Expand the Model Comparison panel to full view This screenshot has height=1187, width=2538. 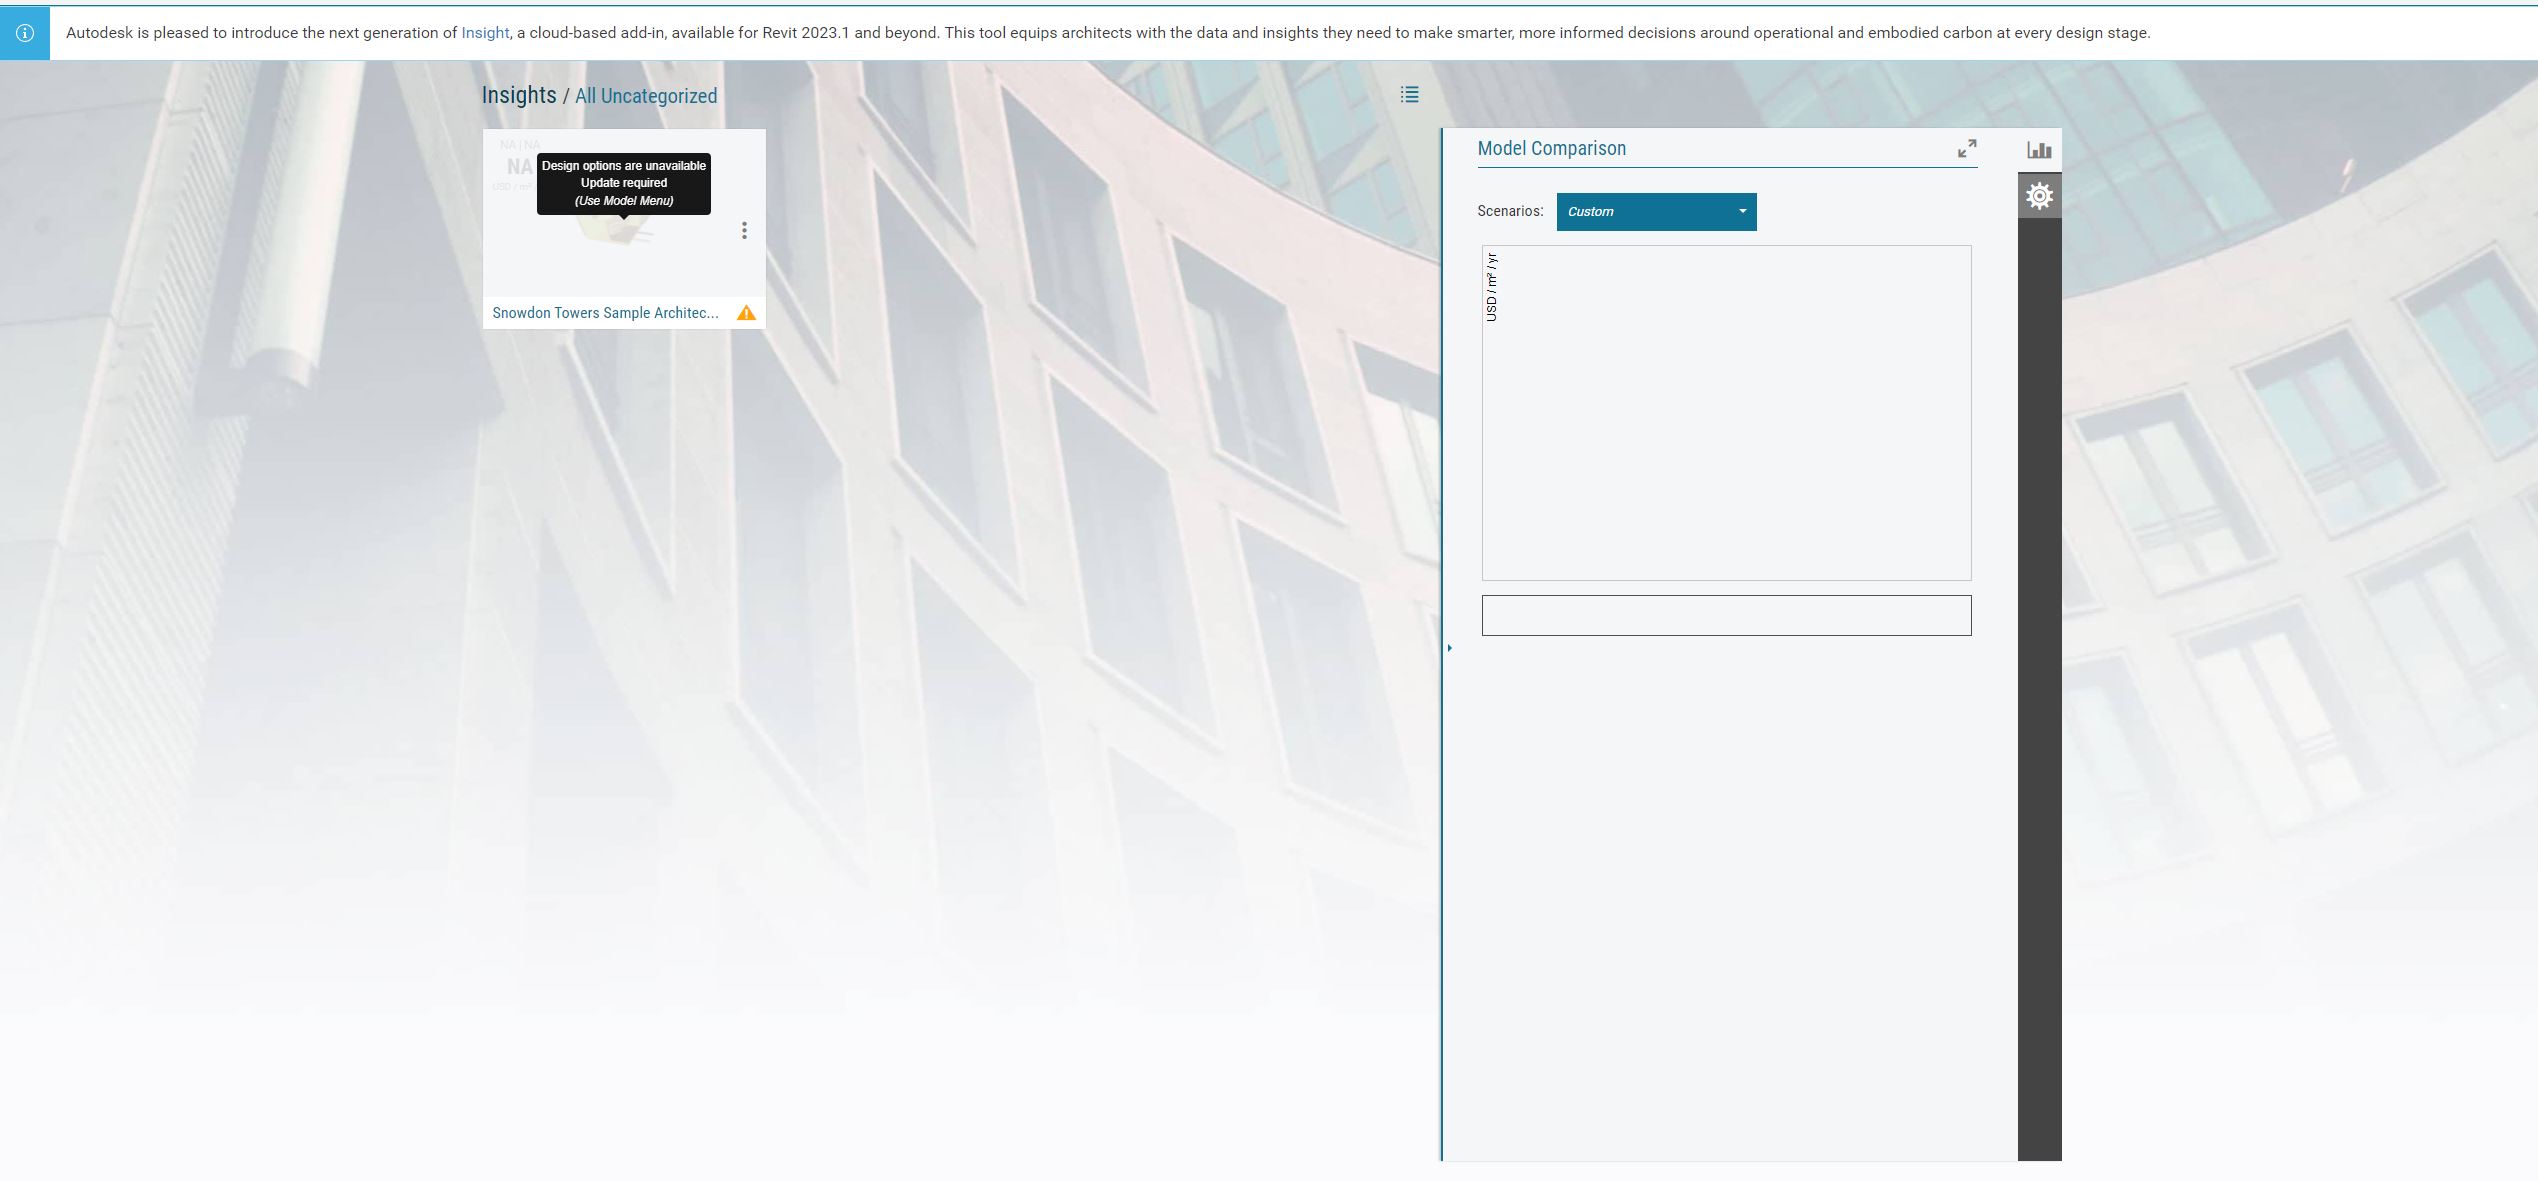(x=1967, y=149)
